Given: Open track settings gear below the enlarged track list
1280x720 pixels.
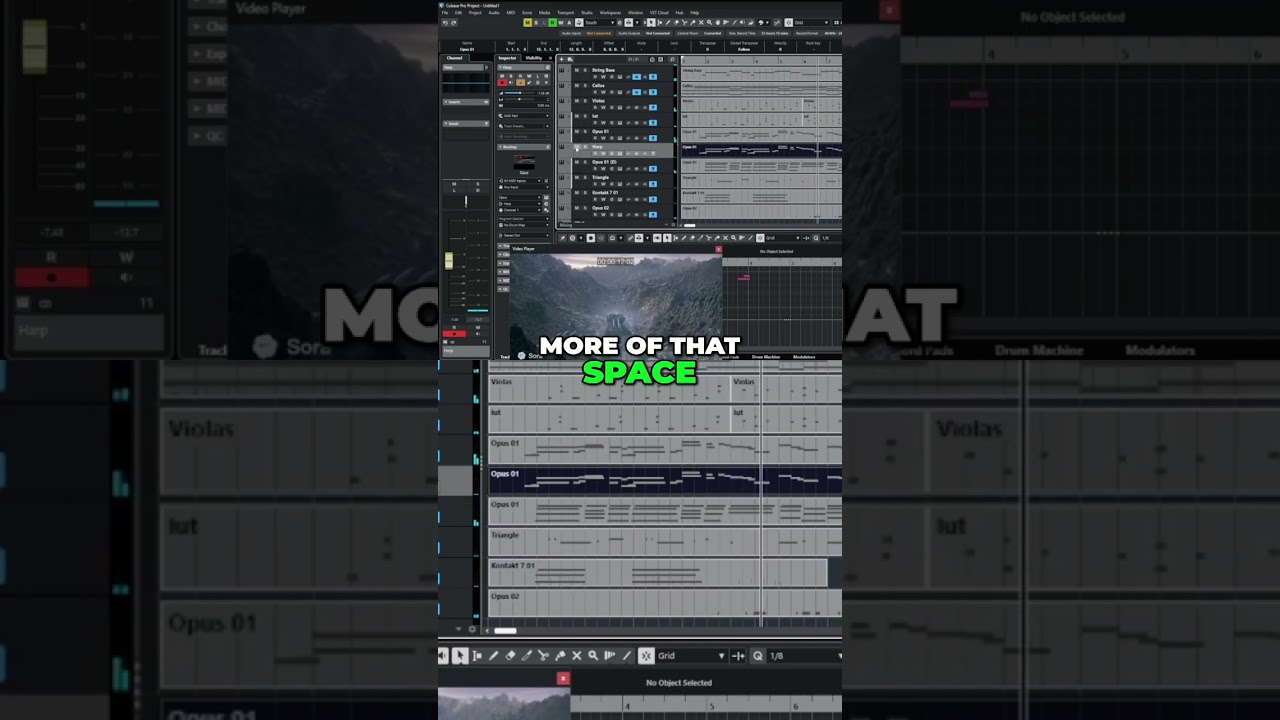Looking at the screenshot, I should pyautogui.click(x=472, y=629).
